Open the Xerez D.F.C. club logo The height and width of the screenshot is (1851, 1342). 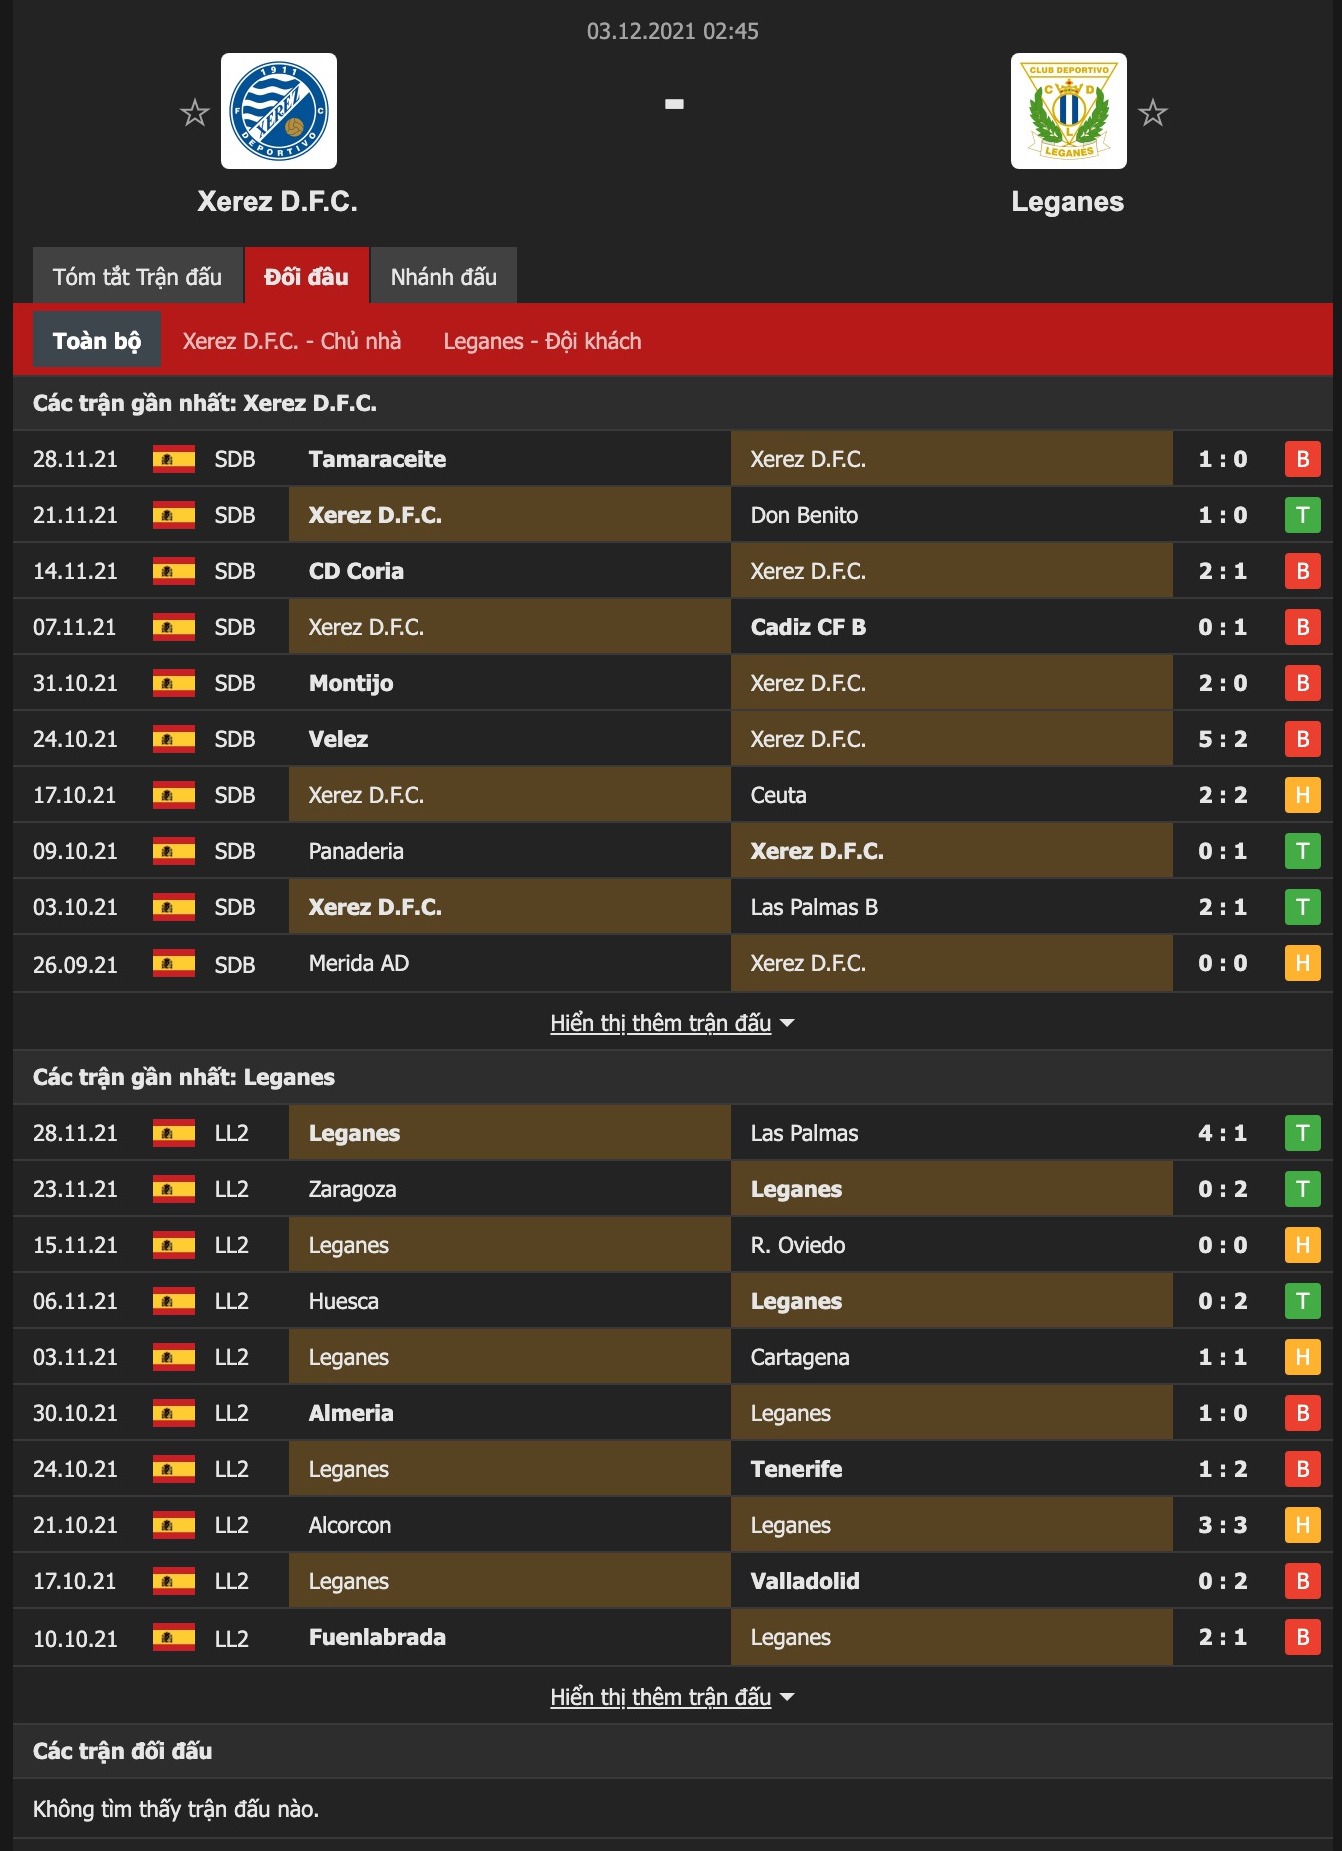coord(279,111)
